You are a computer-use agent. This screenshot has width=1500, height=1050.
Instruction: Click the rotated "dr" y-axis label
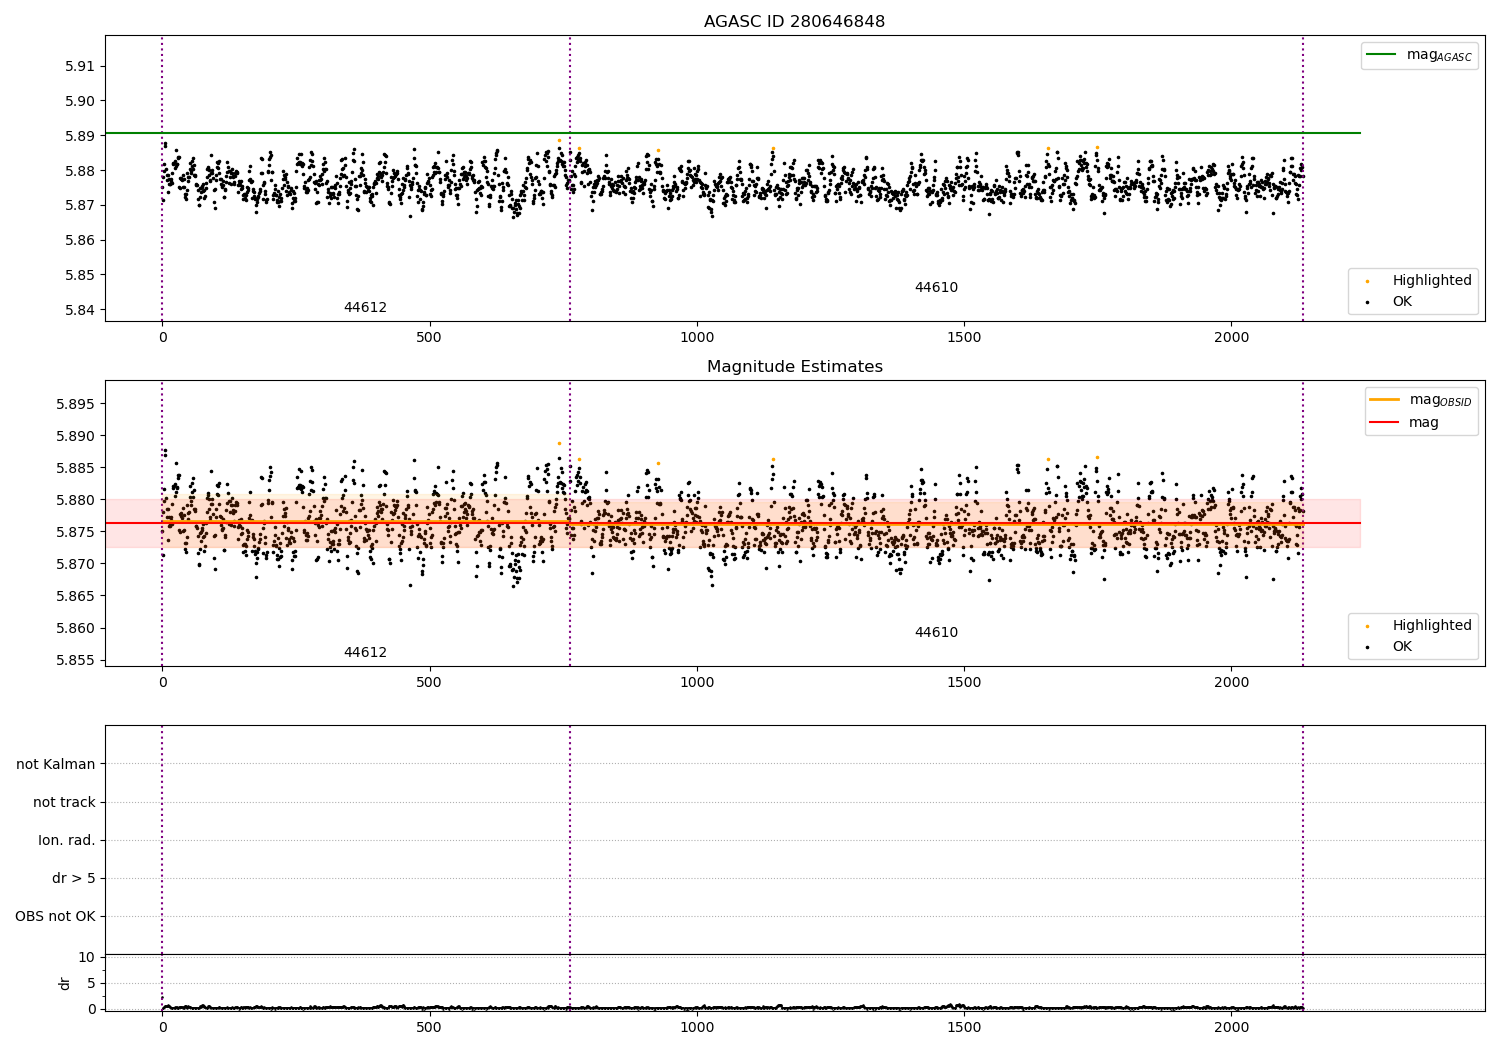pyautogui.click(x=65, y=983)
